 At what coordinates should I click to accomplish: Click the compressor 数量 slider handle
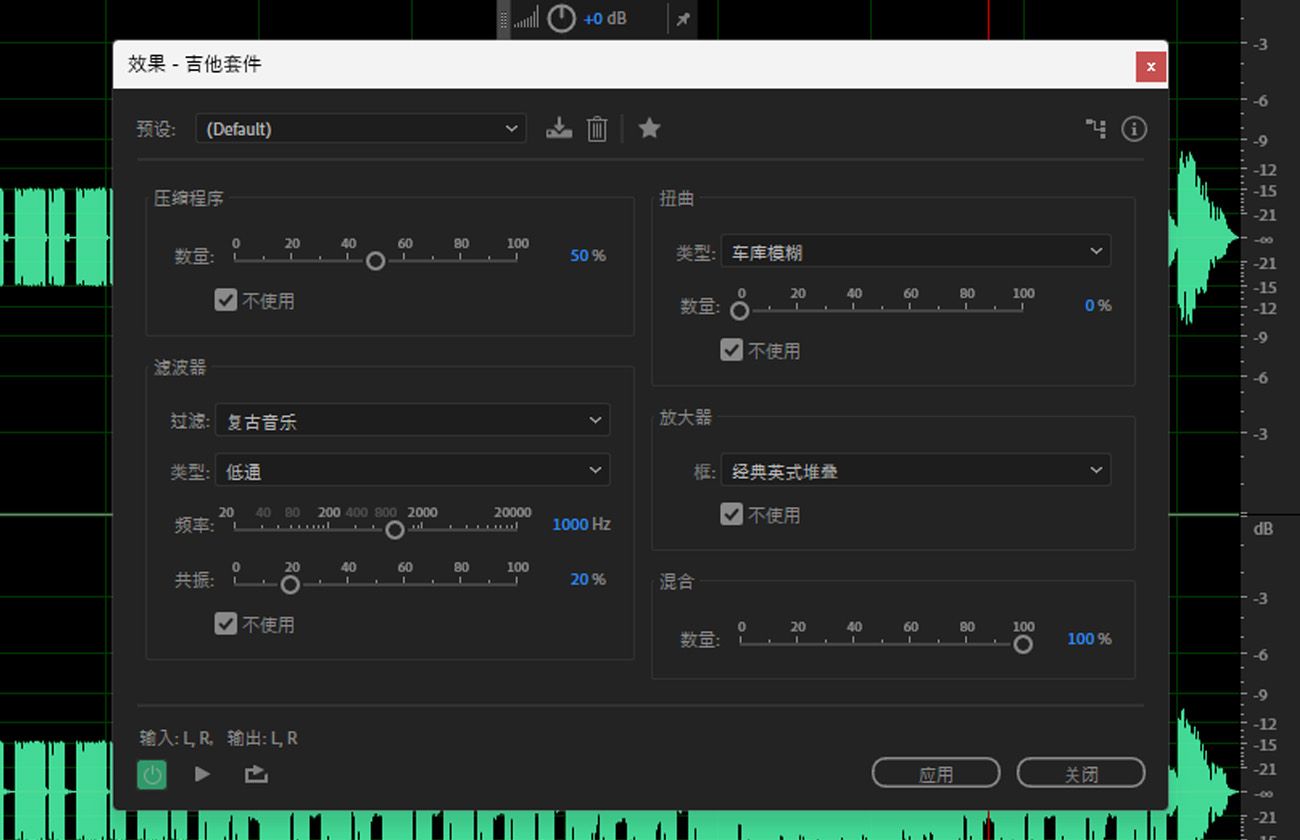point(375,261)
